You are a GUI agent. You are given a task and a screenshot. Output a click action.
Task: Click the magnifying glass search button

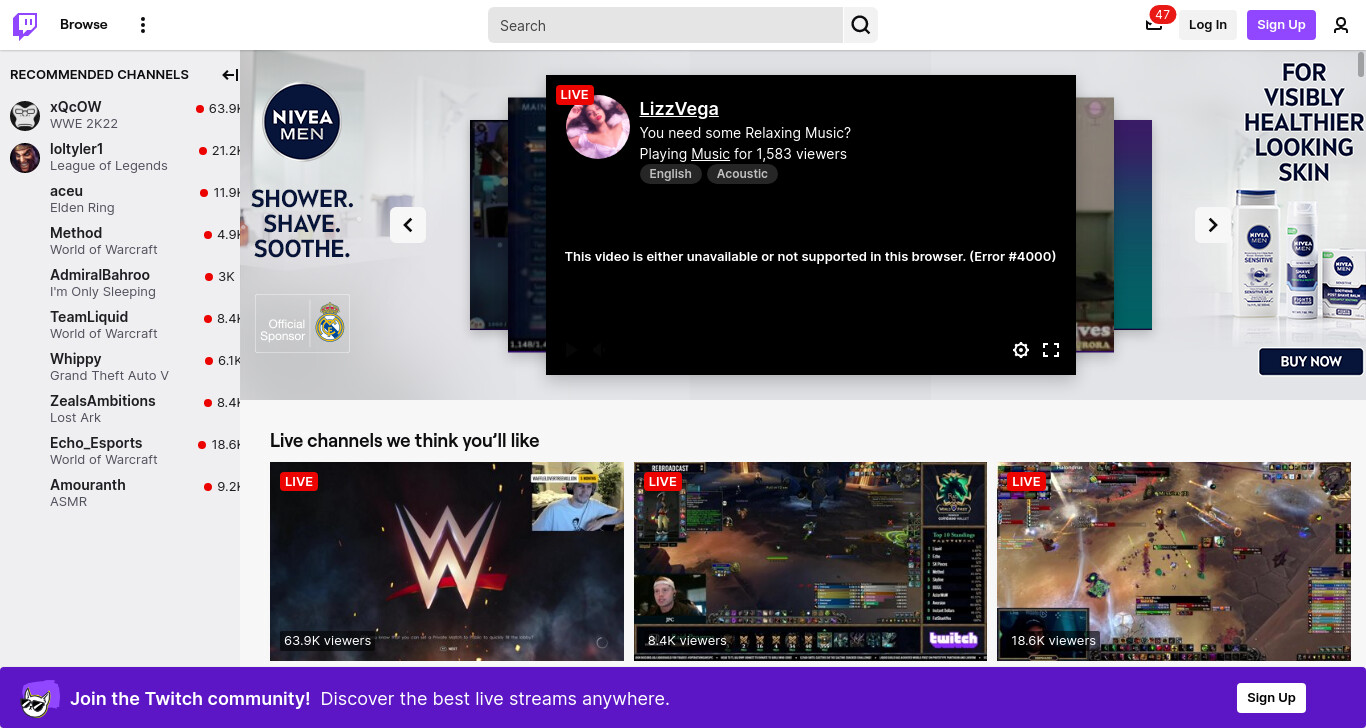click(x=860, y=25)
